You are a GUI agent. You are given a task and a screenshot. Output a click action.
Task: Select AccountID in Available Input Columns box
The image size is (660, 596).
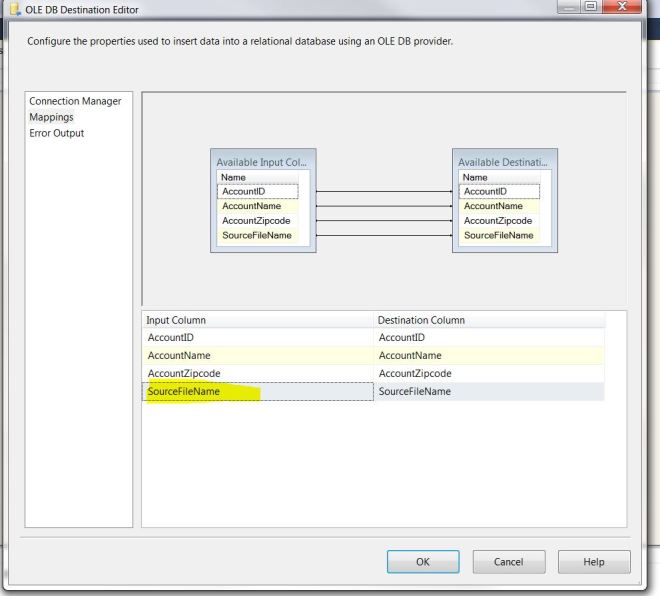(x=257, y=191)
